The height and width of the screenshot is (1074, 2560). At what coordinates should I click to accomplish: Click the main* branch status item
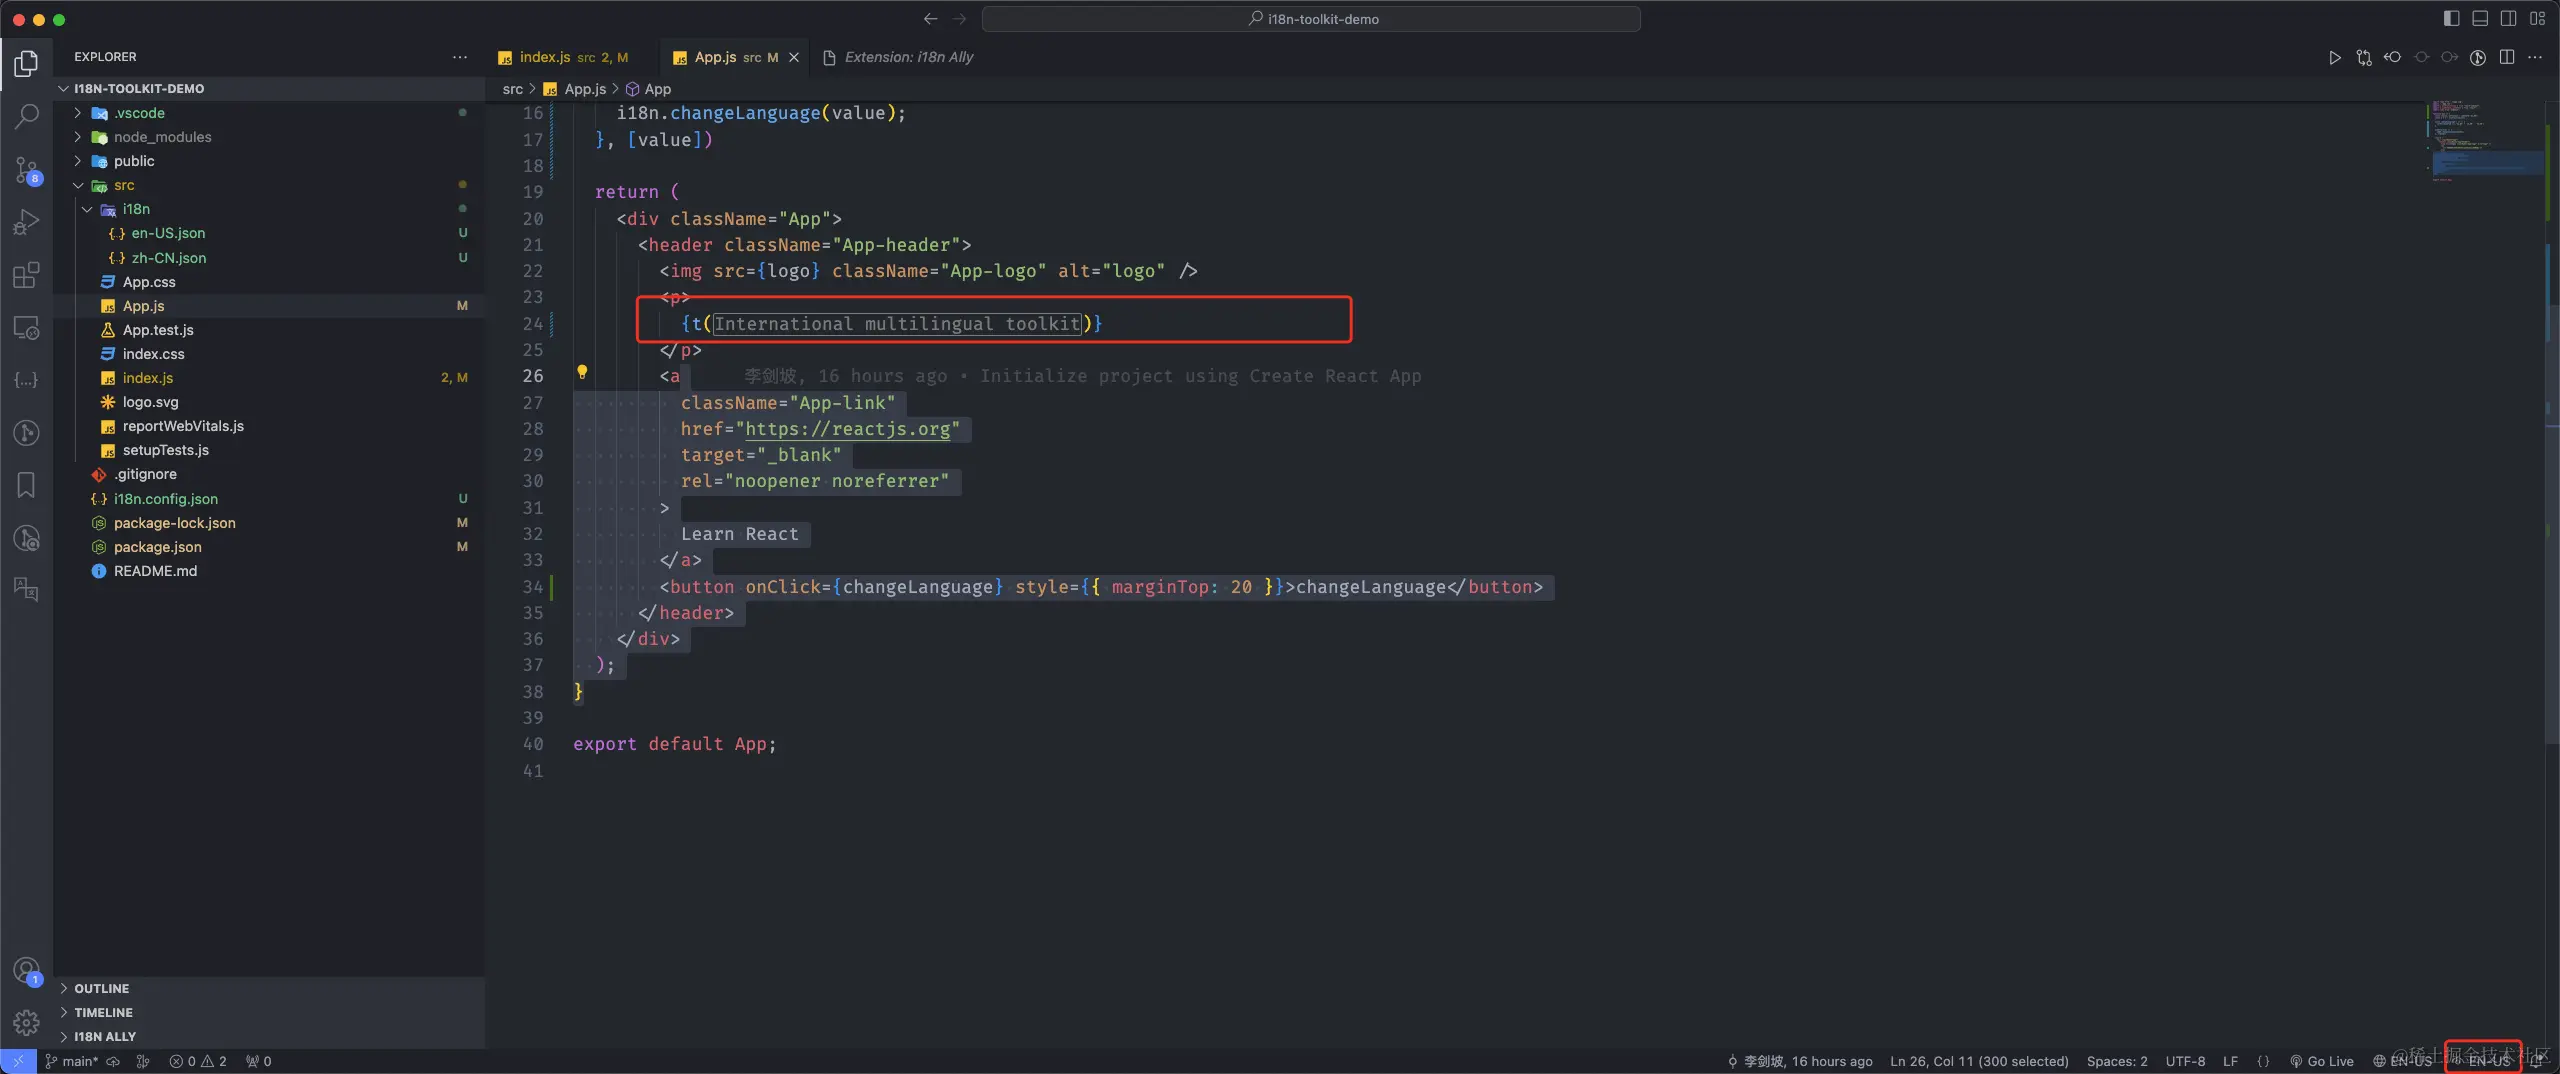(x=72, y=1061)
